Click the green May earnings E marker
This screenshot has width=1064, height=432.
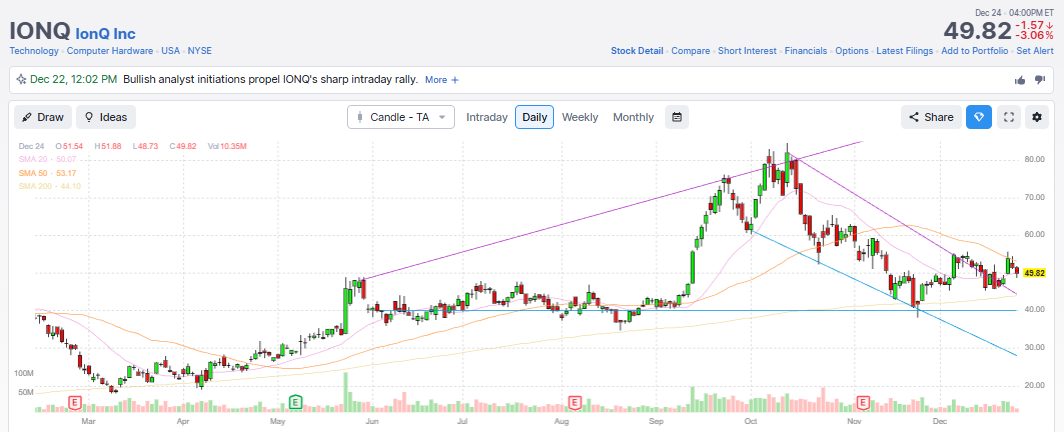point(295,403)
